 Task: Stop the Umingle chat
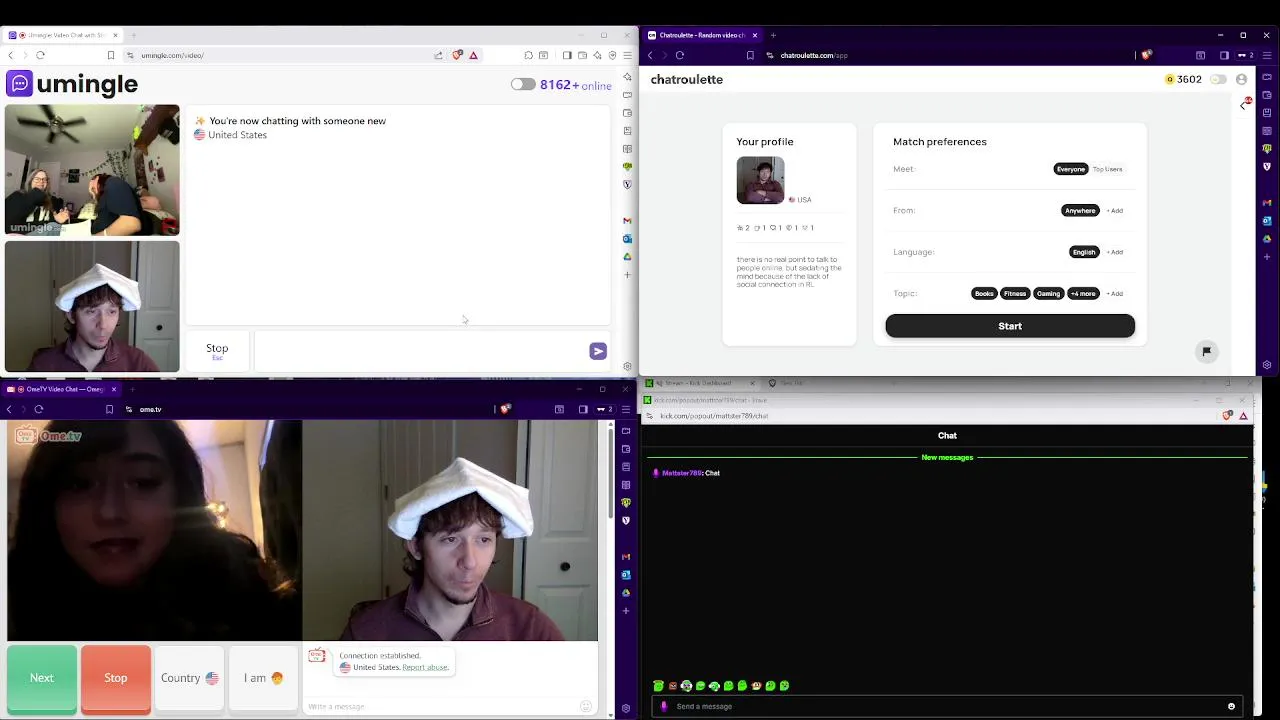pyautogui.click(x=217, y=350)
